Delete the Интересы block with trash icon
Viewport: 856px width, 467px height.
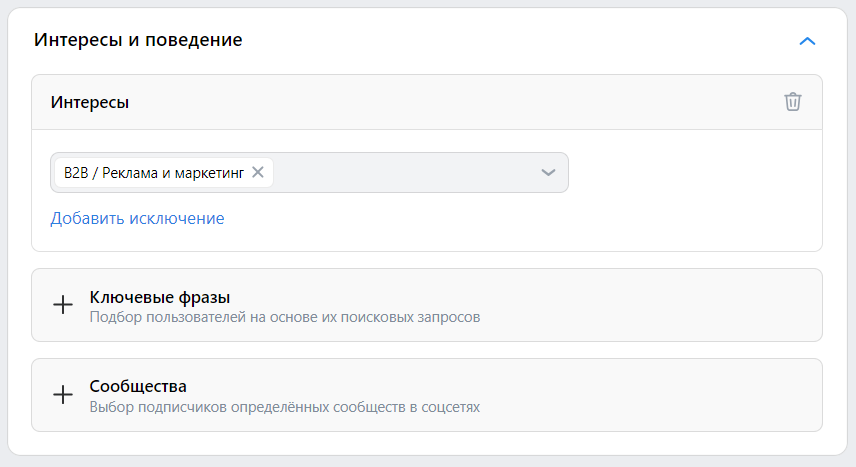793,102
